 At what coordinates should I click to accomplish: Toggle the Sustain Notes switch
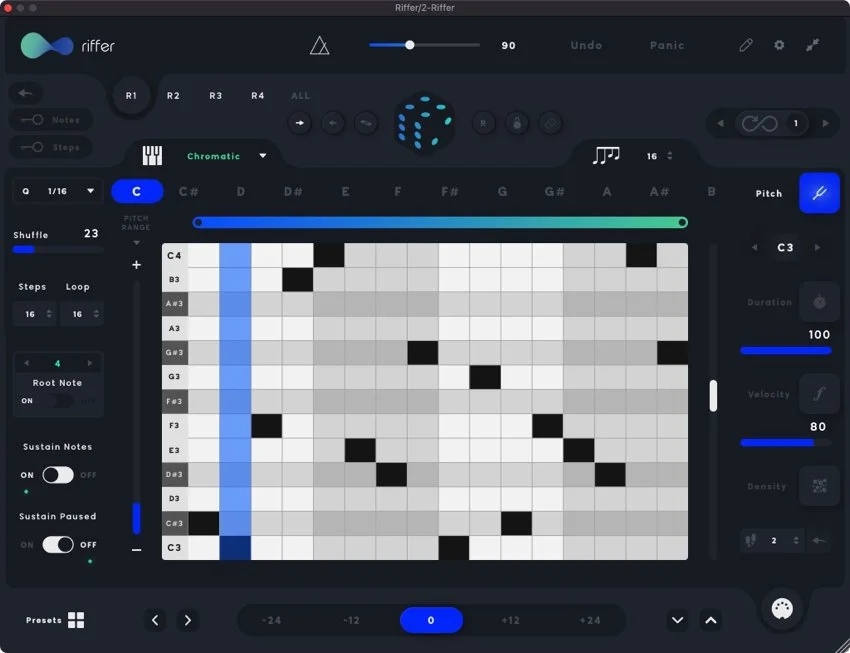pos(58,475)
